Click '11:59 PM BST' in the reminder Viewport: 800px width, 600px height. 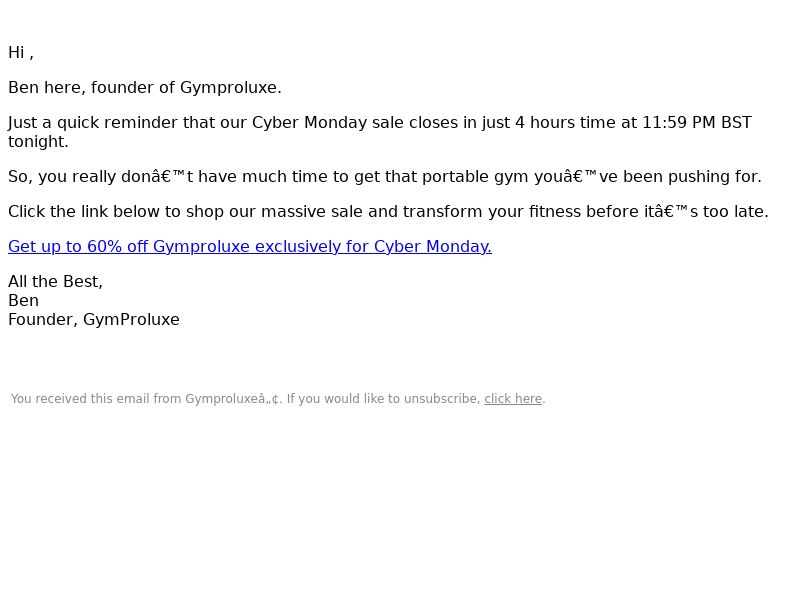[x=696, y=122]
